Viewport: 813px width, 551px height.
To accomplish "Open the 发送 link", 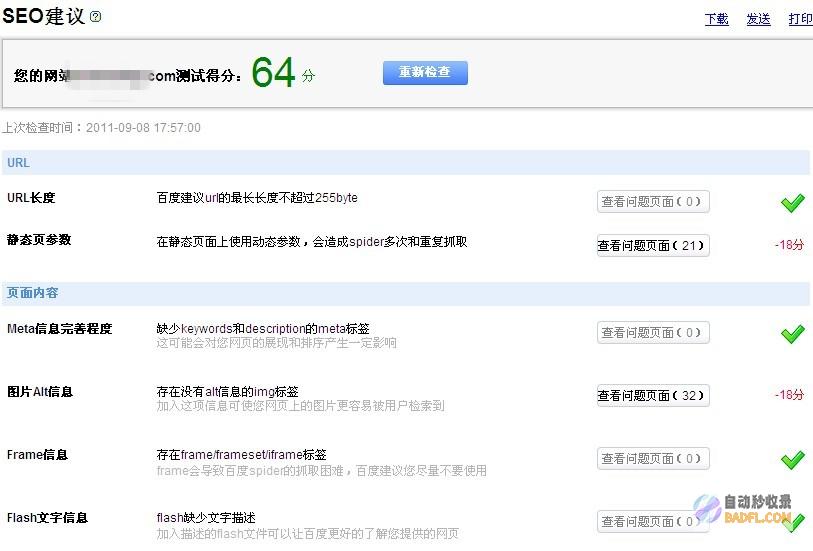I will 758,19.
